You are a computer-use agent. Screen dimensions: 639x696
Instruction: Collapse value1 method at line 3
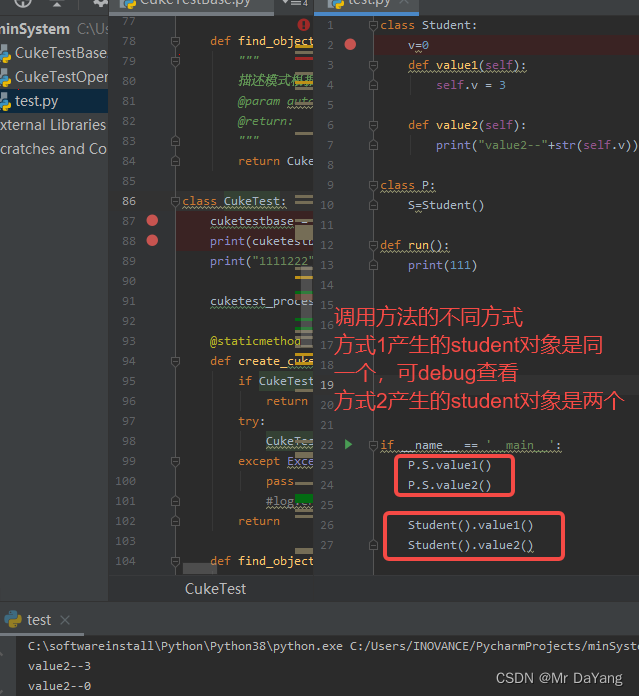pos(373,65)
